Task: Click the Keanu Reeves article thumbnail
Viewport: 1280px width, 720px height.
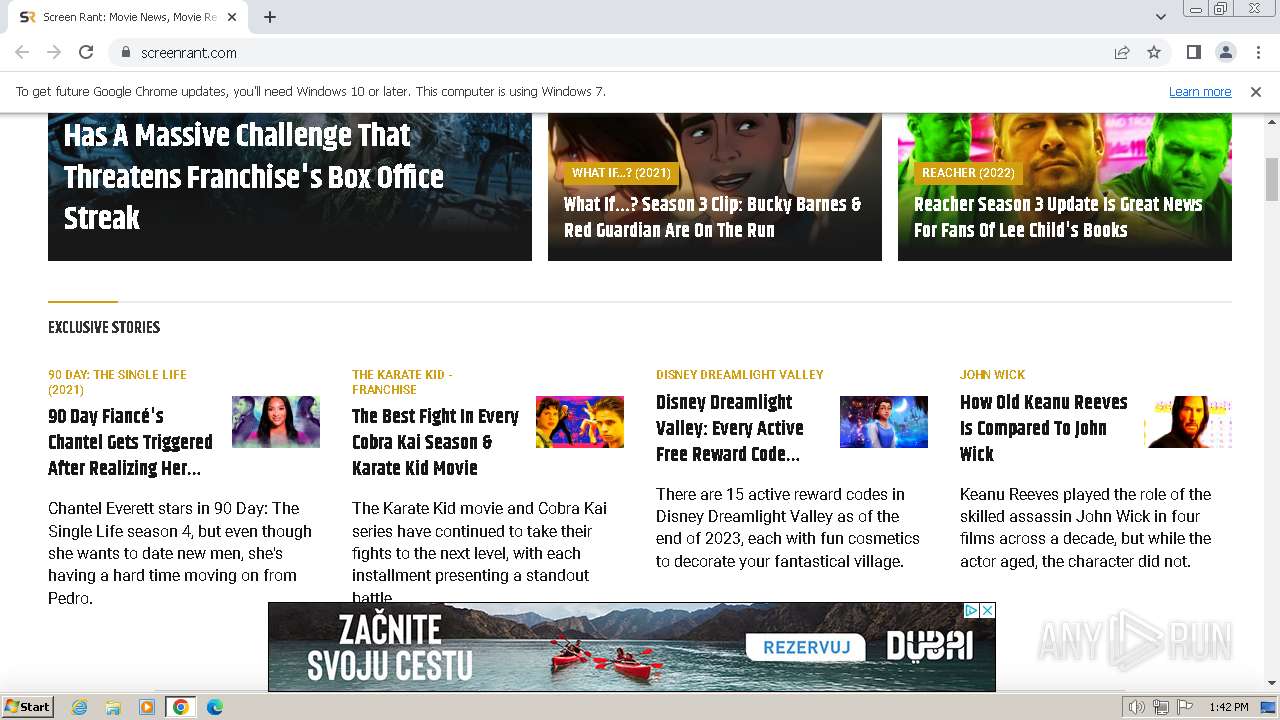Action: pos(1188,422)
